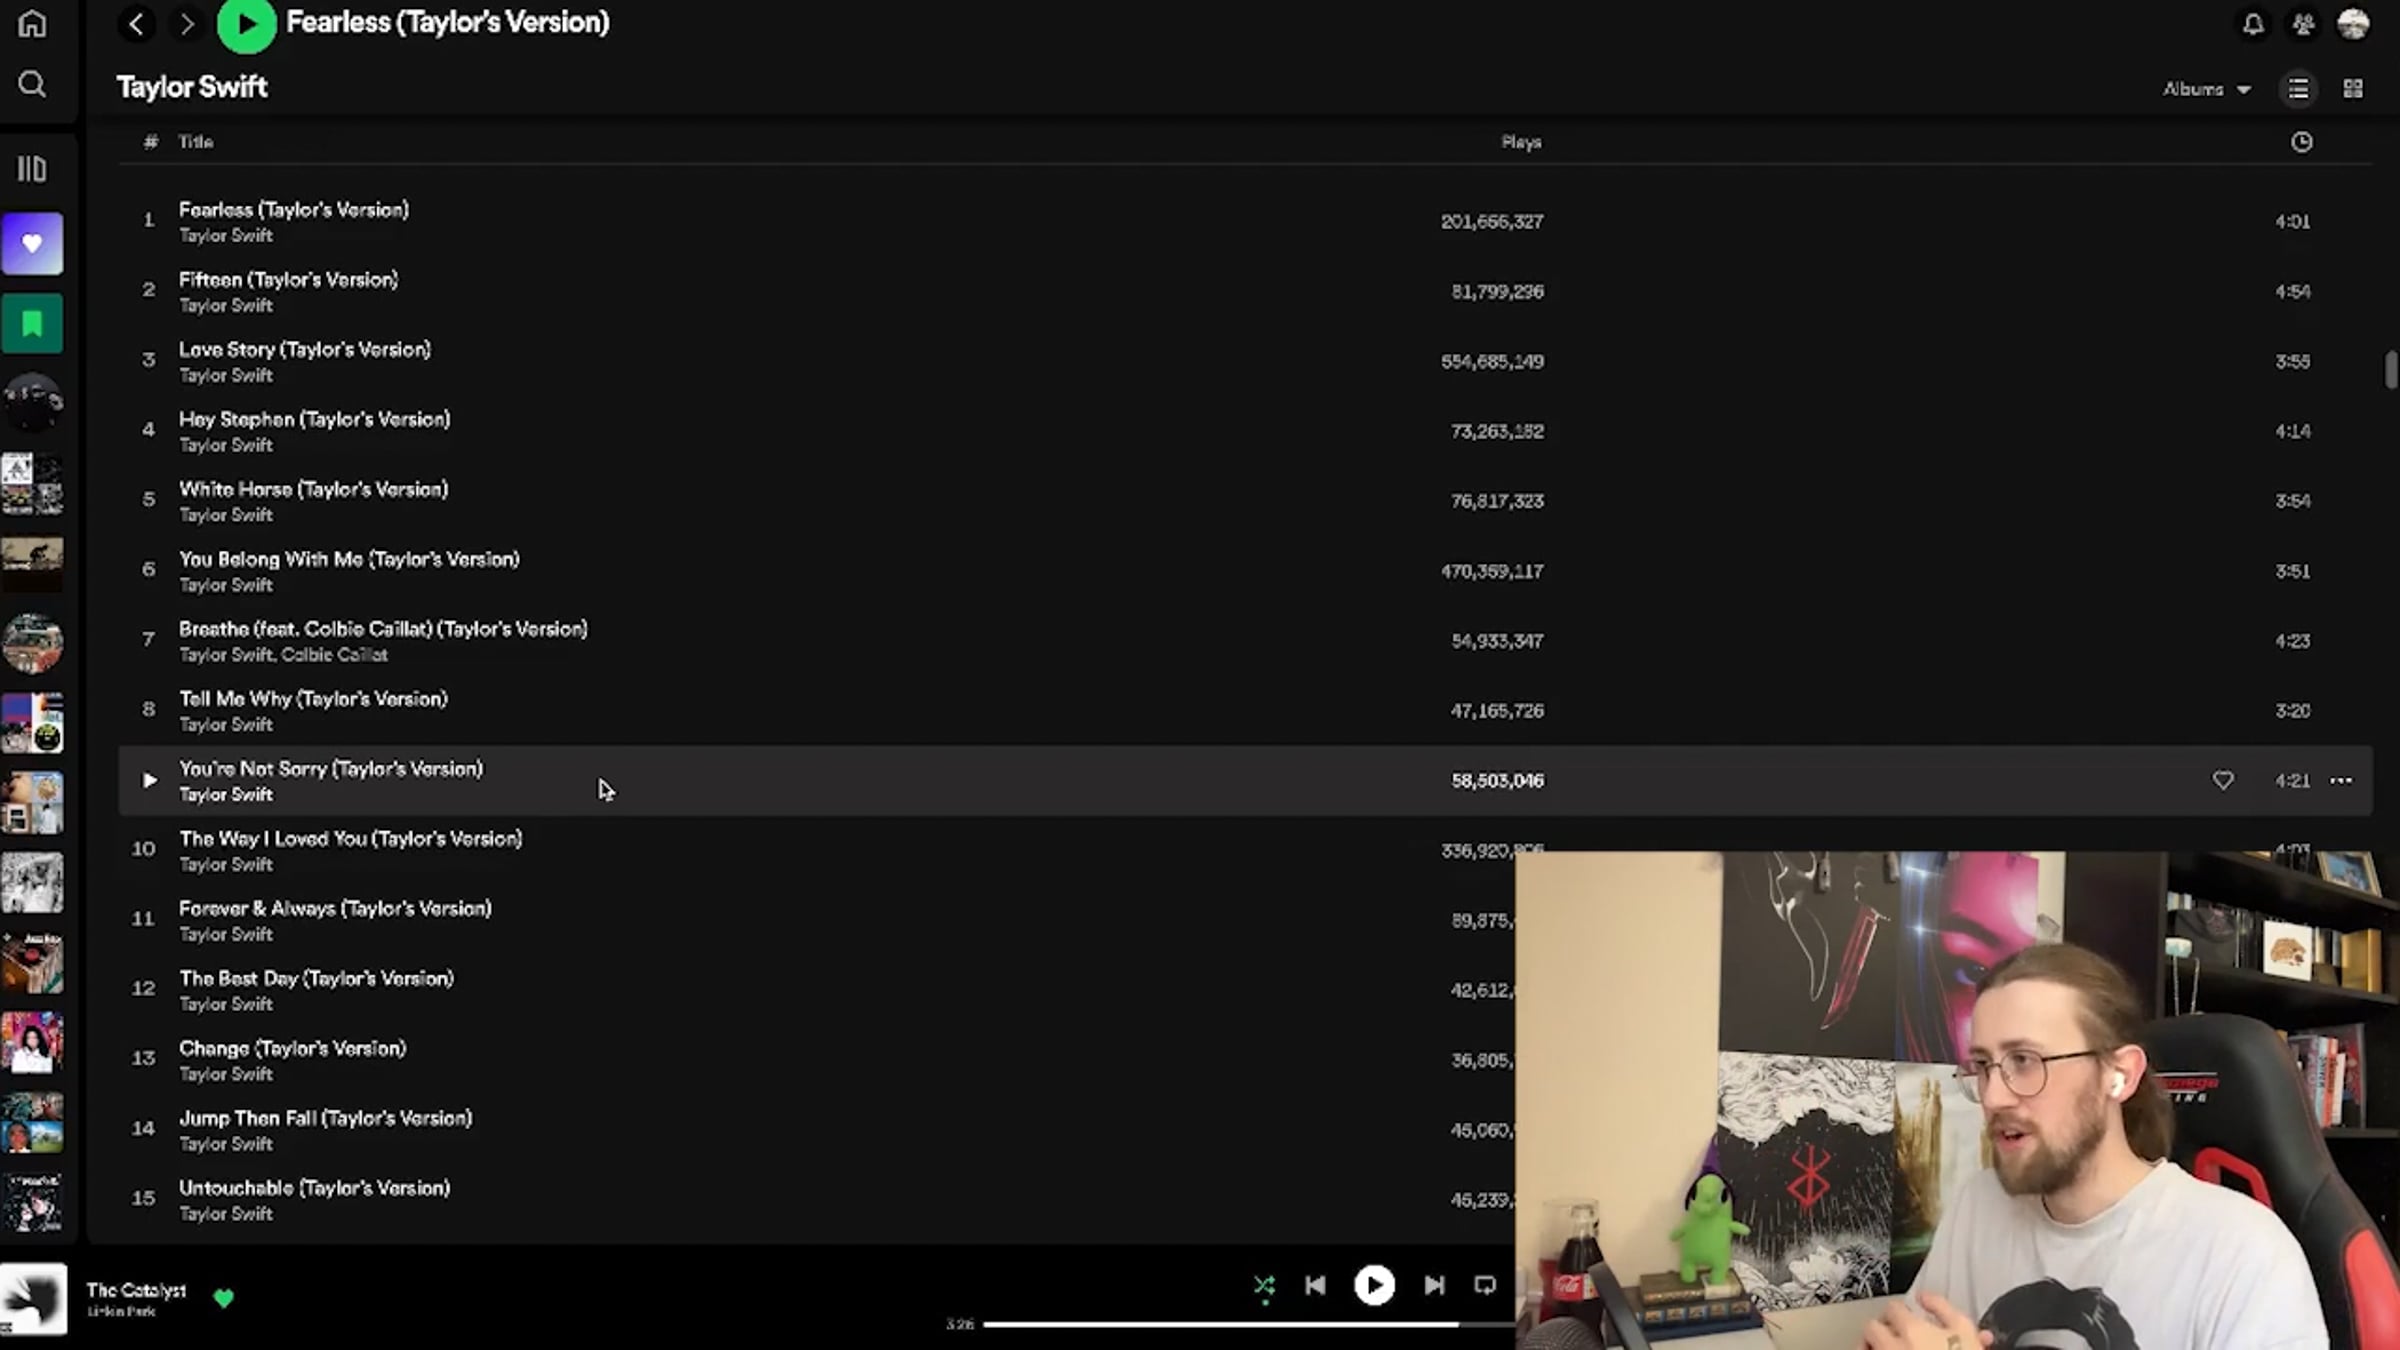Open Search with magnifier icon
The width and height of the screenshot is (2400, 1350).
tap(32, 84)
